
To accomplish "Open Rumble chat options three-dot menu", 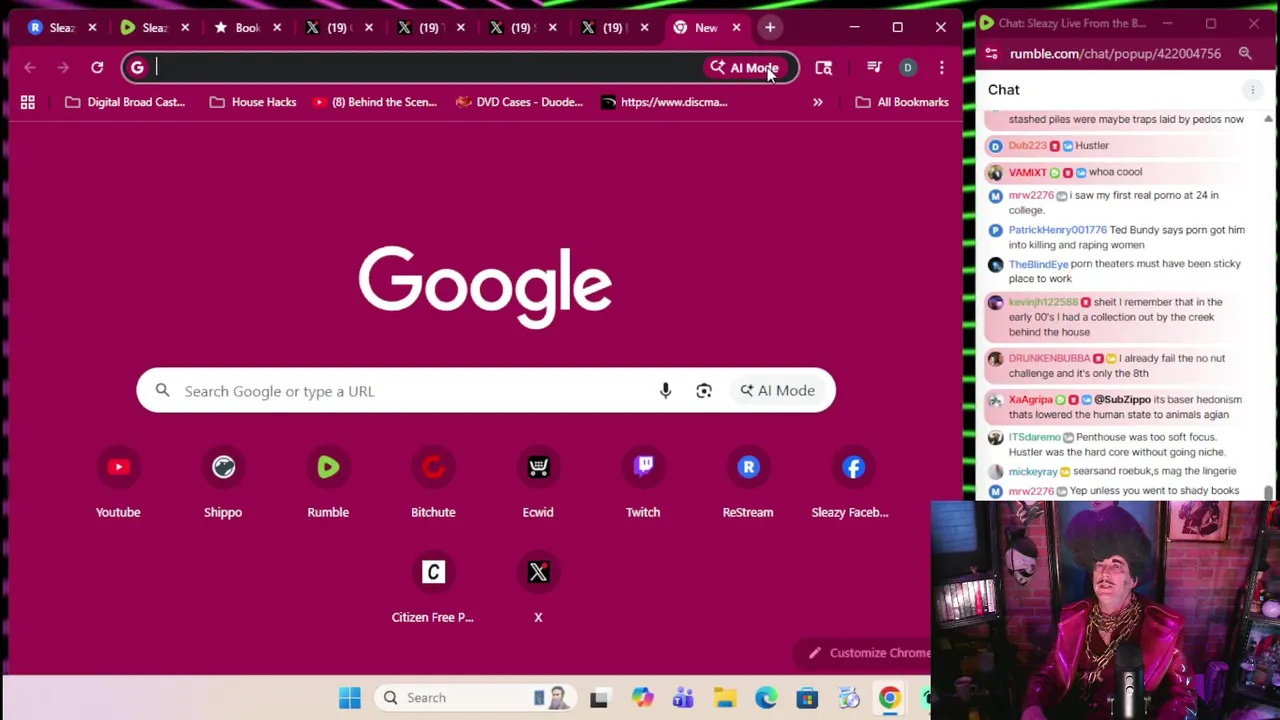I will pyautogui.click(x=1252, y=90).
